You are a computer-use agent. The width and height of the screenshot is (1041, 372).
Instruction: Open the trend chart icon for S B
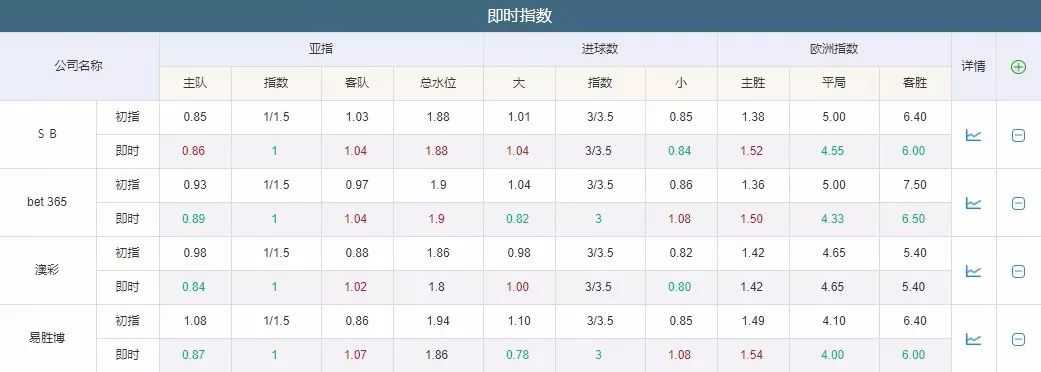pos(973,136)
